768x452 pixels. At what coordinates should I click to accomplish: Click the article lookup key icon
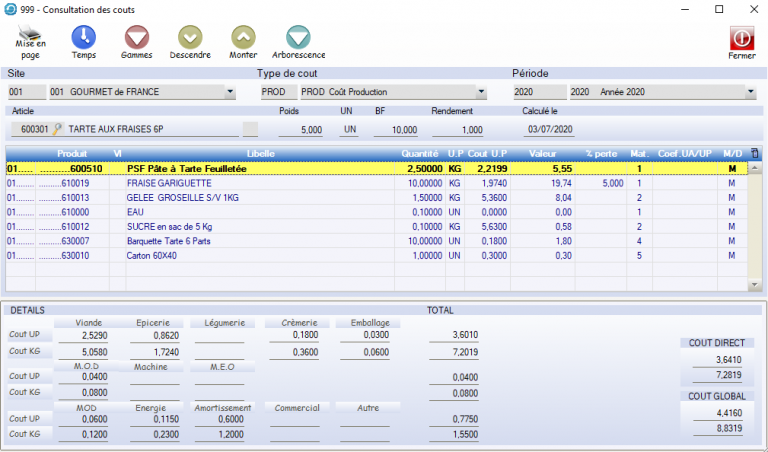tap(58, 128)
